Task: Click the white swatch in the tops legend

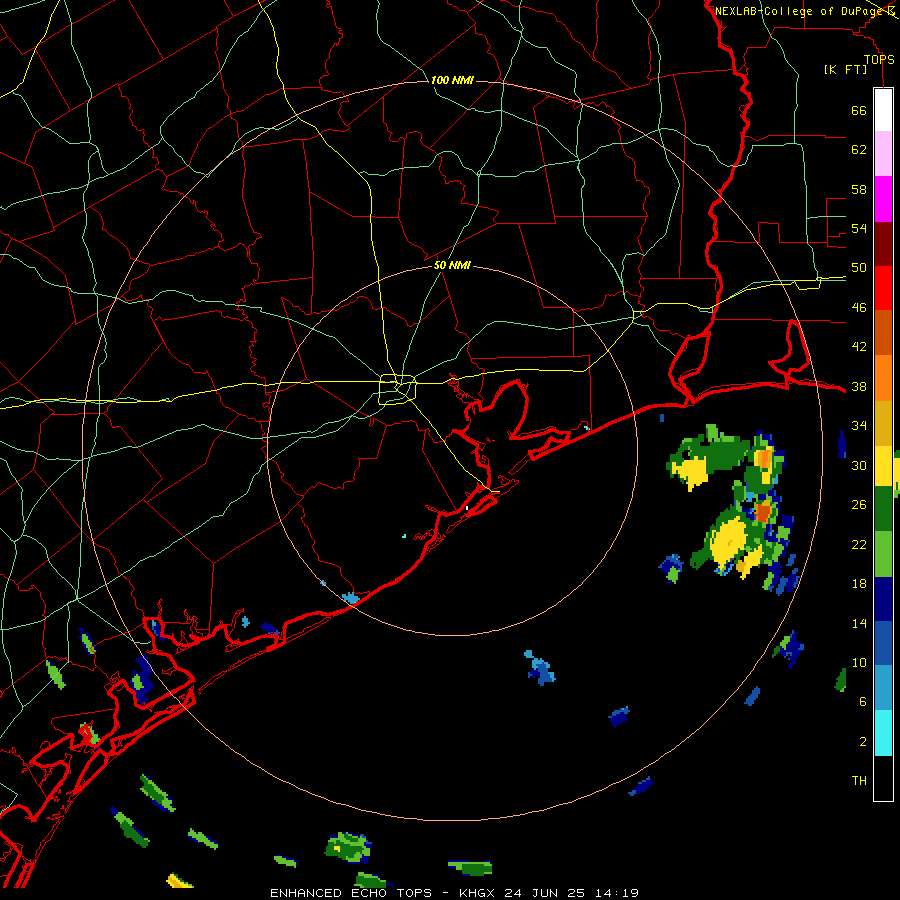Action: tap(883, 110)
